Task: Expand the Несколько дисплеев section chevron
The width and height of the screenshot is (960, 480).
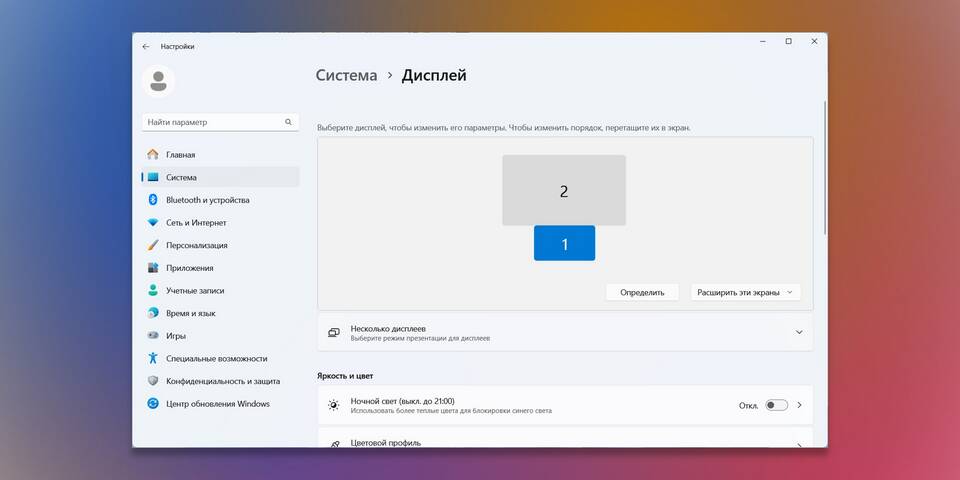Action: coord(799,332)
